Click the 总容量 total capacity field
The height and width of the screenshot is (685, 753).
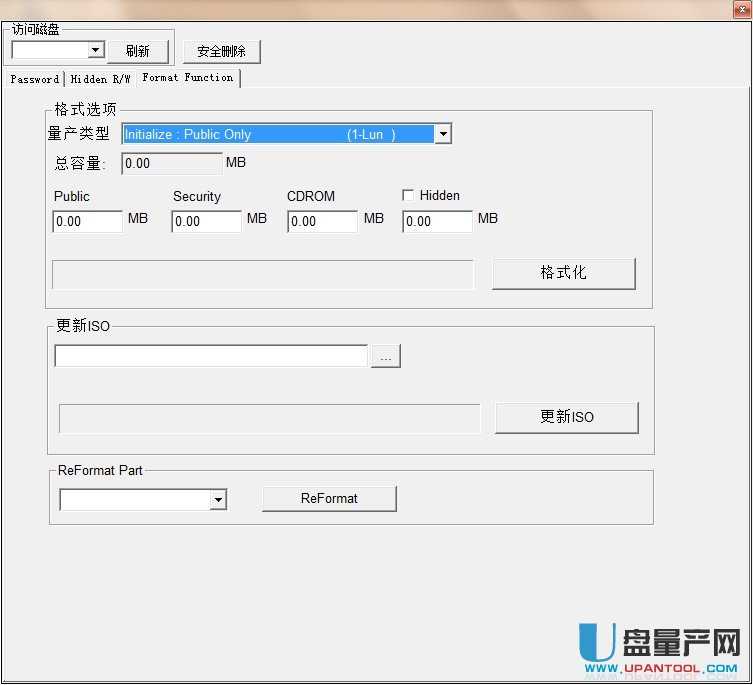(x=171, y=163)
